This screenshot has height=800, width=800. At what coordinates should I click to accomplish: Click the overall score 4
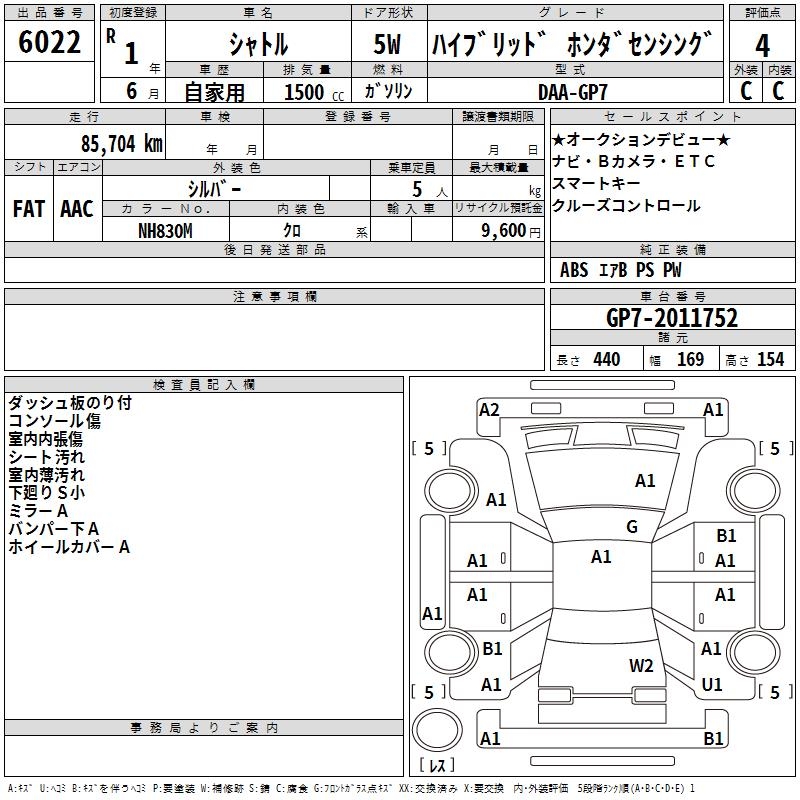(x=762, y=45)
